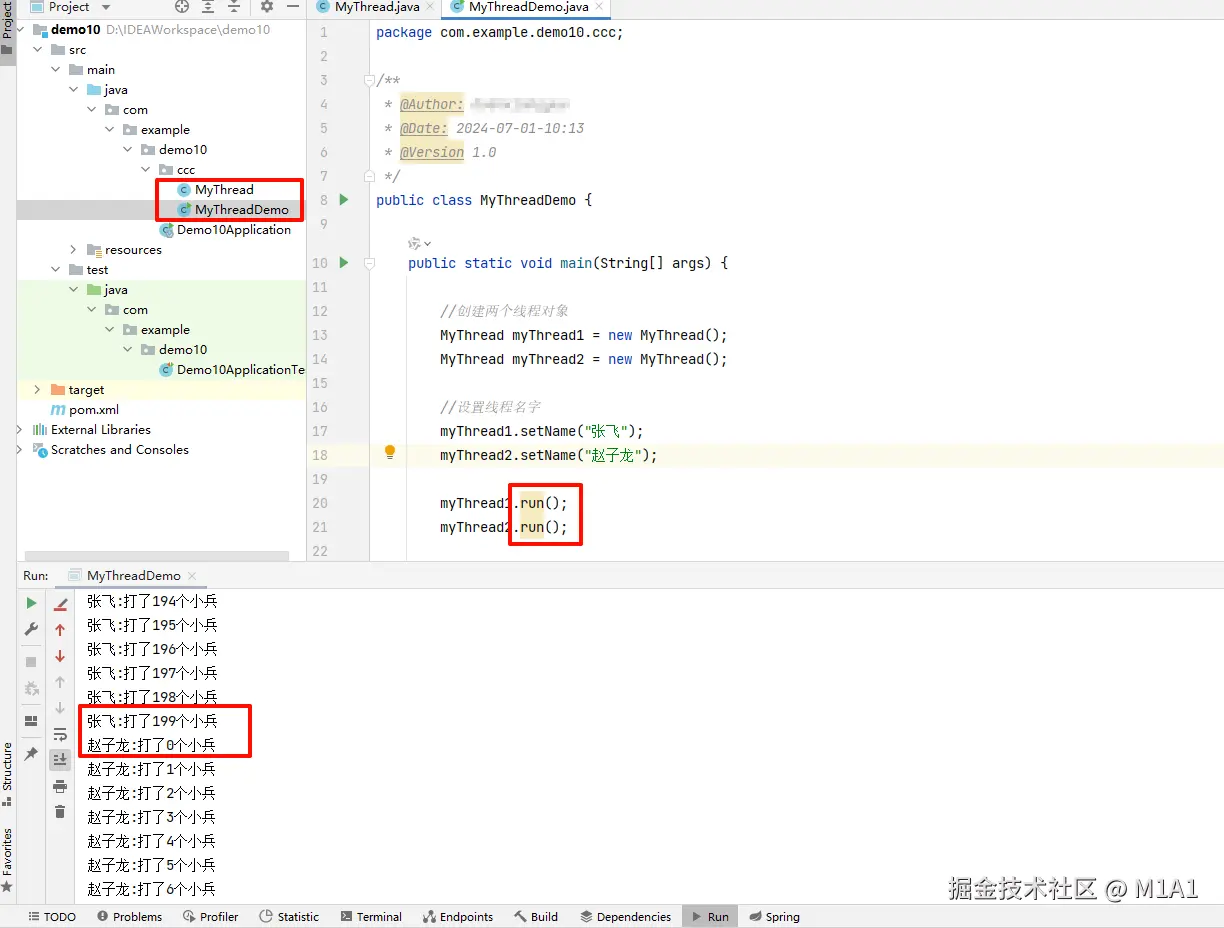Fold the Javadoc comment at line 3
This screenshot has width=1224, height=928.
(369, 80)
